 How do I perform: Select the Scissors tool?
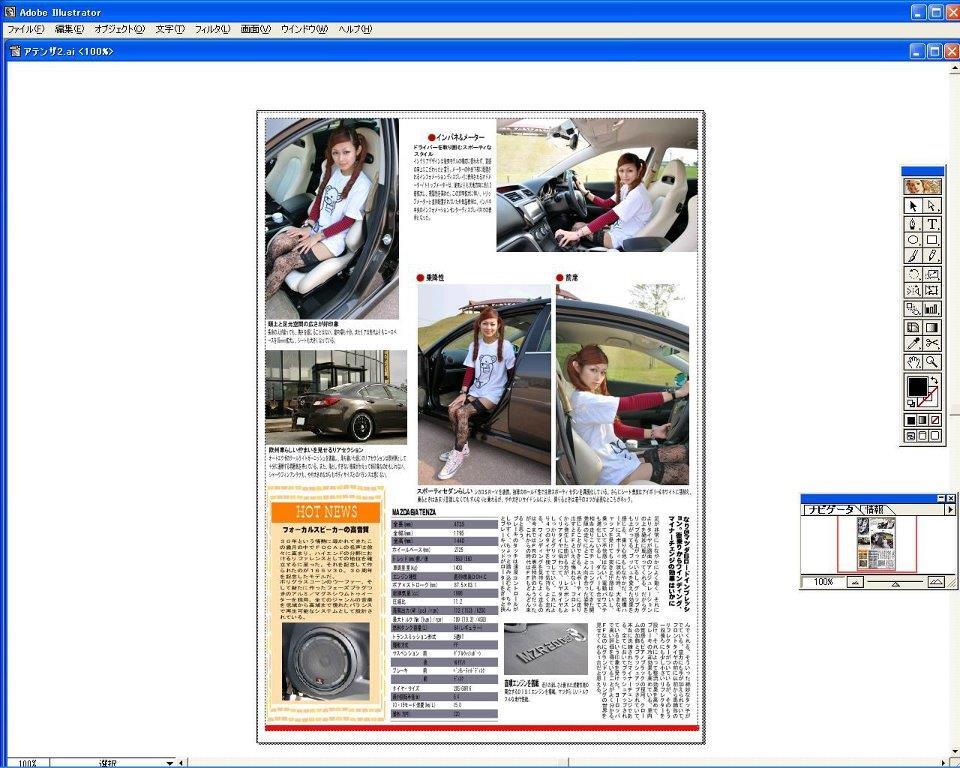[931, 344]
